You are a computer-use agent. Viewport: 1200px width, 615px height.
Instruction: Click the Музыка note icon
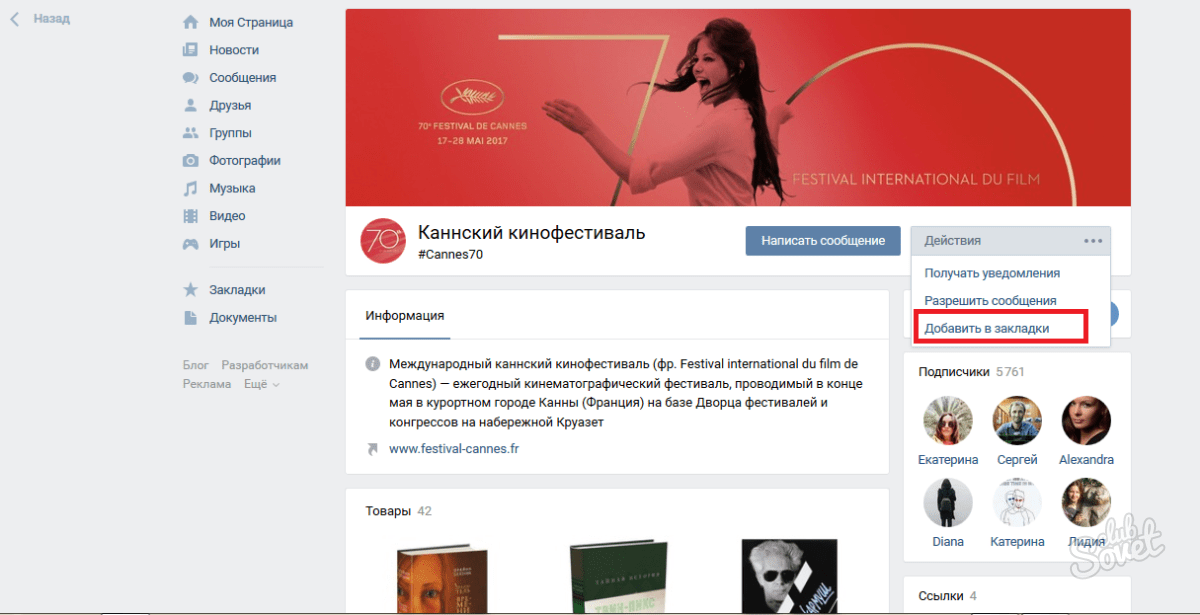(190, 188)
